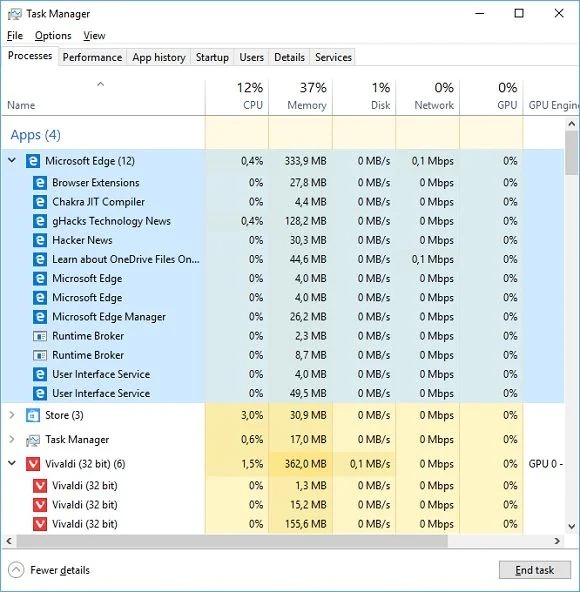
Task: Click the End task button
Action: pos(535,570)
